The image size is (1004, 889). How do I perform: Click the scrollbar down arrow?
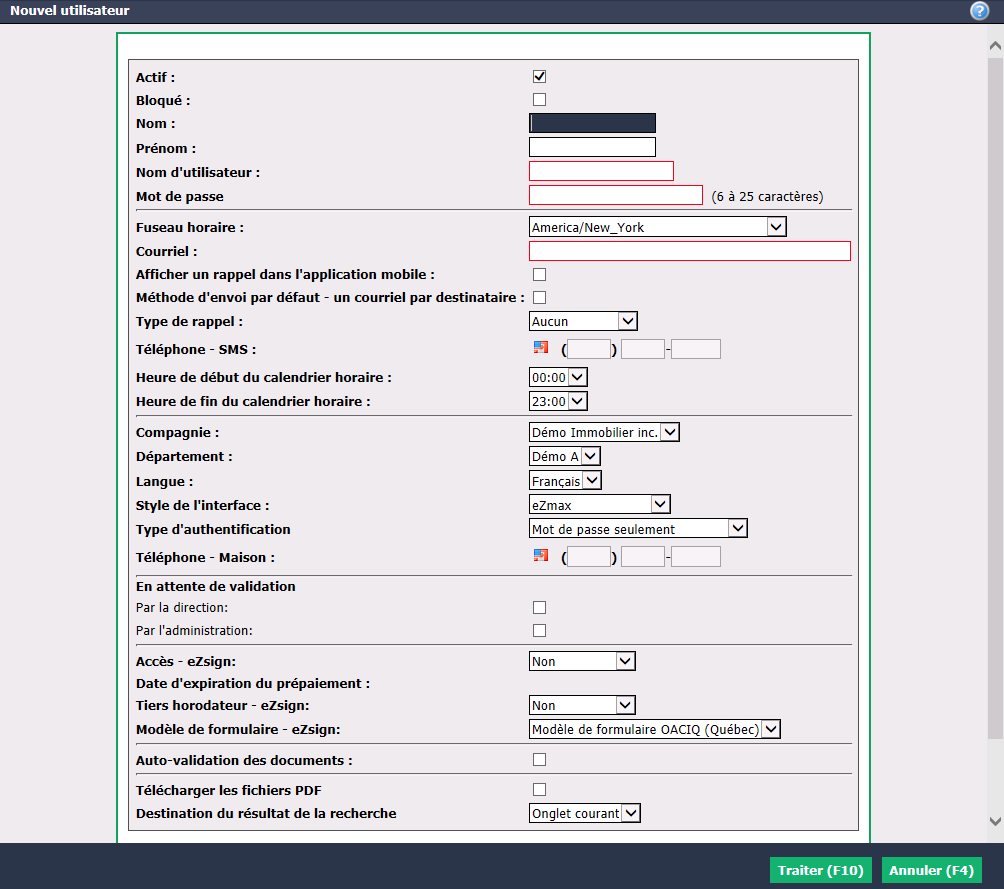pyautogui.click(x=995, y=820)
